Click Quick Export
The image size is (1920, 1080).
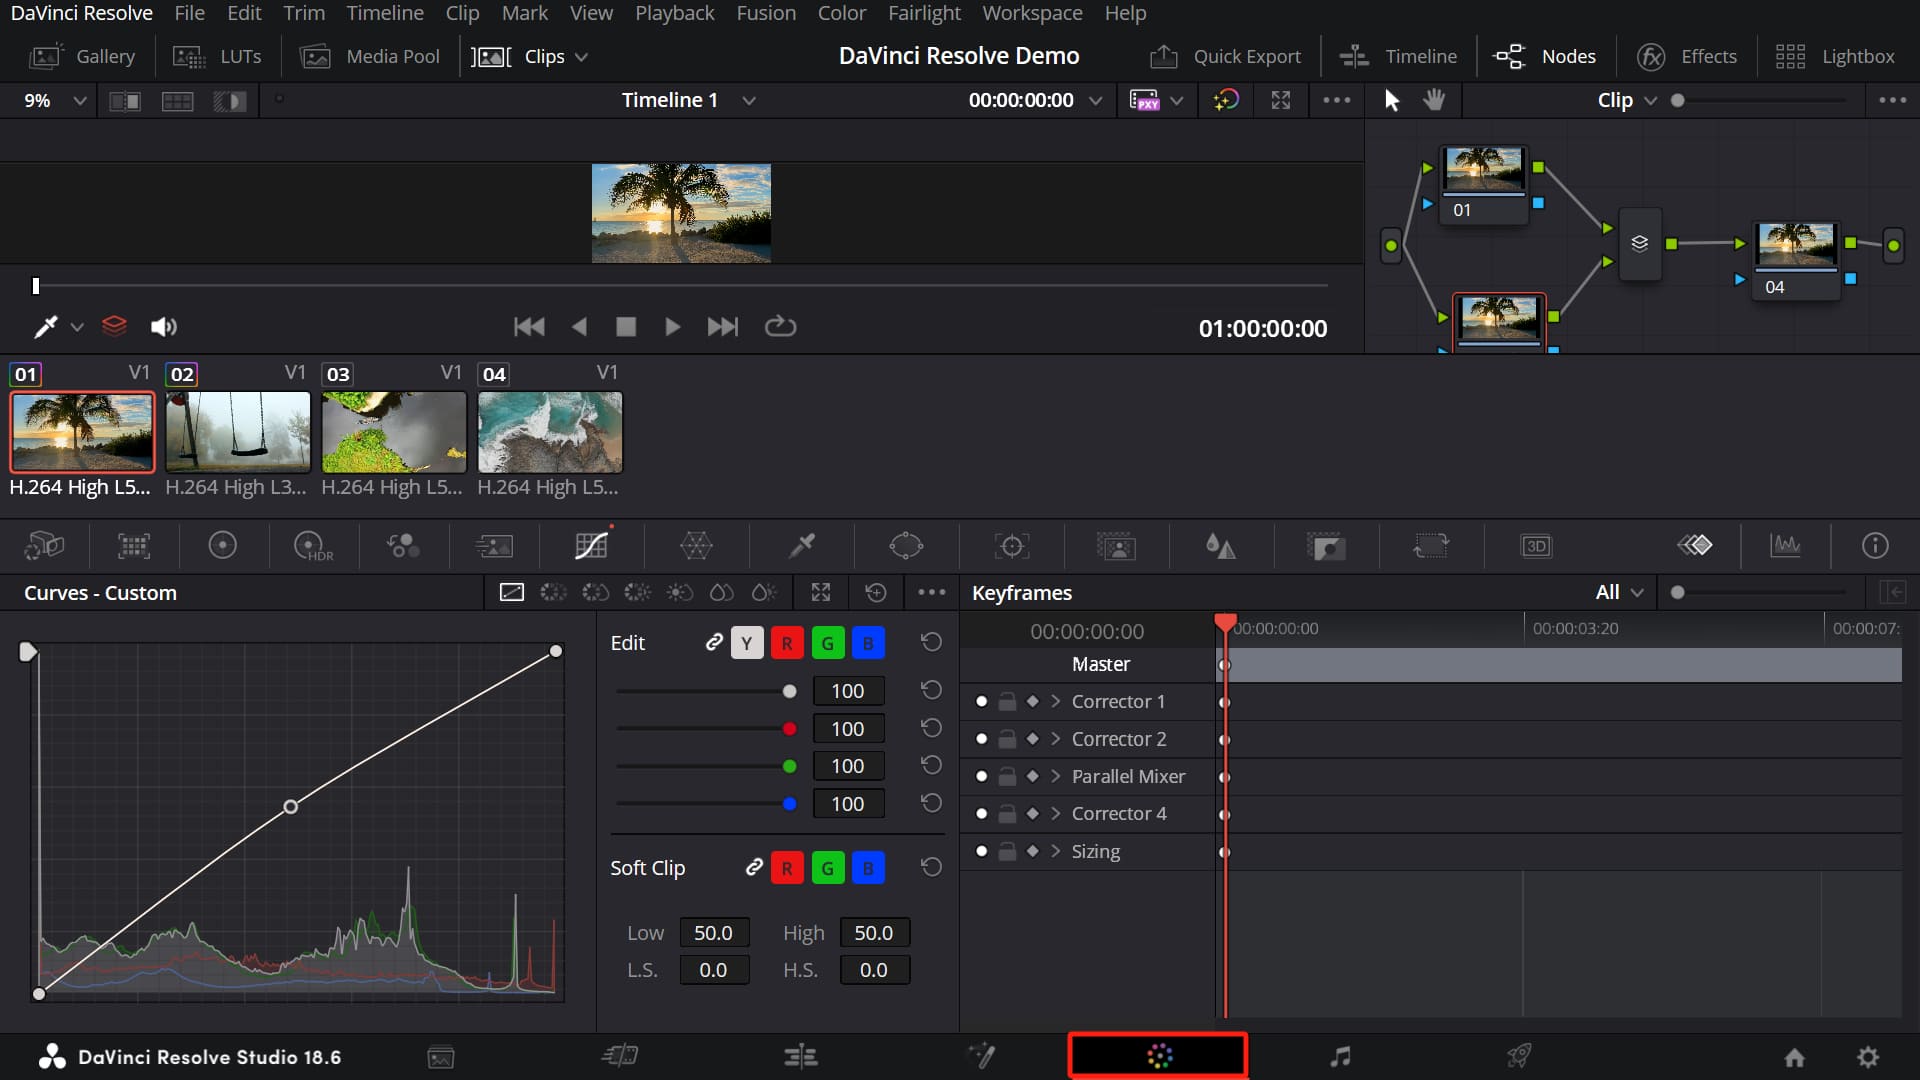1226,57
